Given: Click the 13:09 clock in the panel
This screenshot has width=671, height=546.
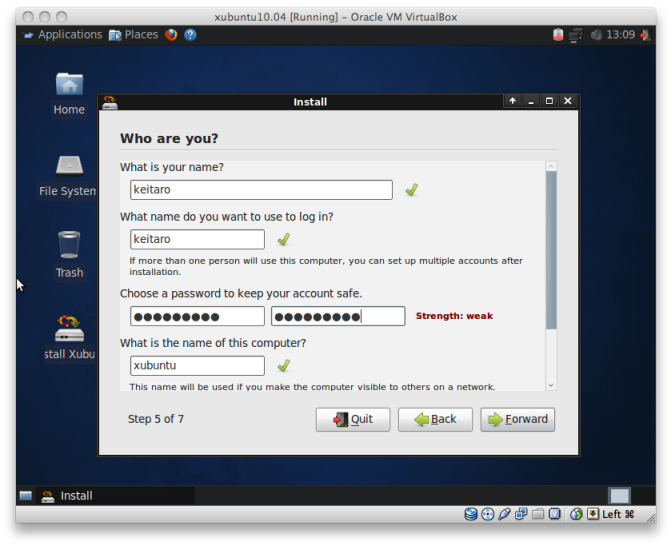Looking at the screenshot, I should 621,35.
